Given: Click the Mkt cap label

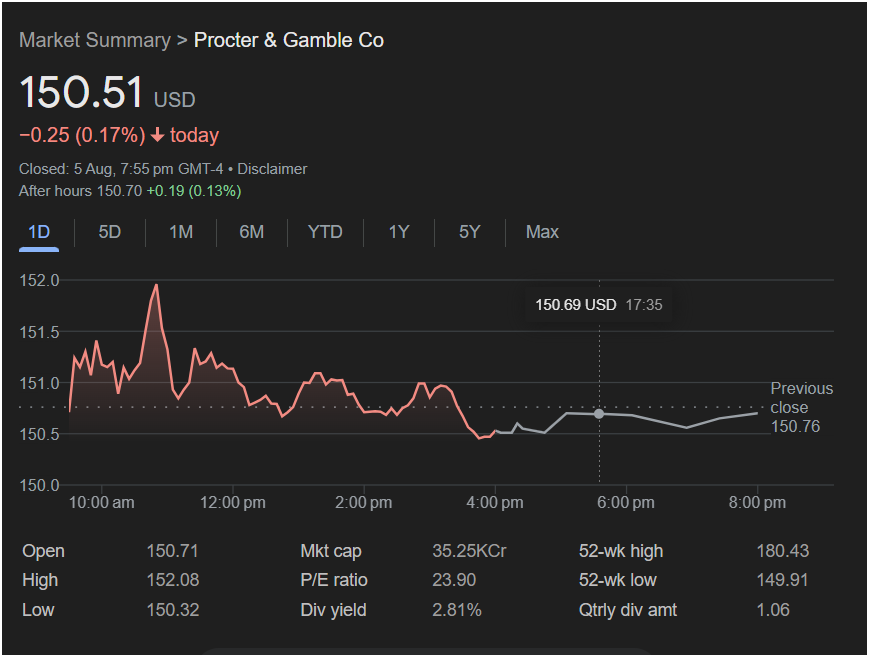Looking at the screenshot, I should [331, 551].
